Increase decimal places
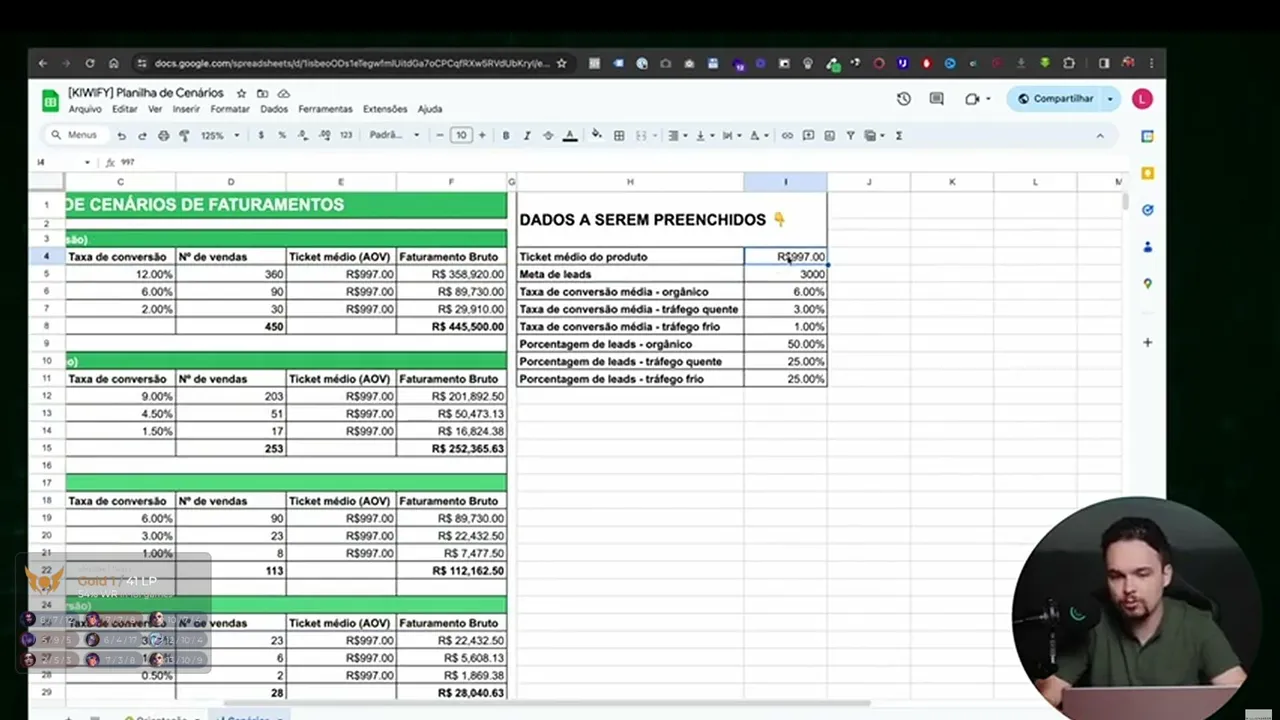The image size is (1280, 720). point(324,135)
